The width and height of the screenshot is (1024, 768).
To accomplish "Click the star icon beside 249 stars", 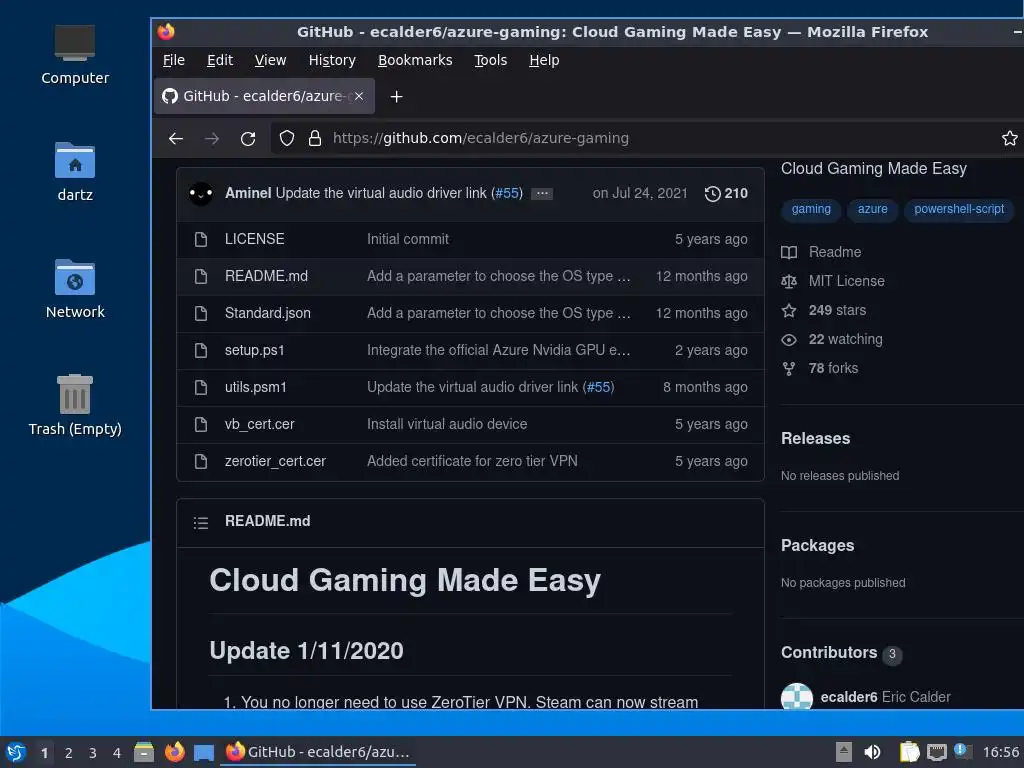I will [789, 311].
